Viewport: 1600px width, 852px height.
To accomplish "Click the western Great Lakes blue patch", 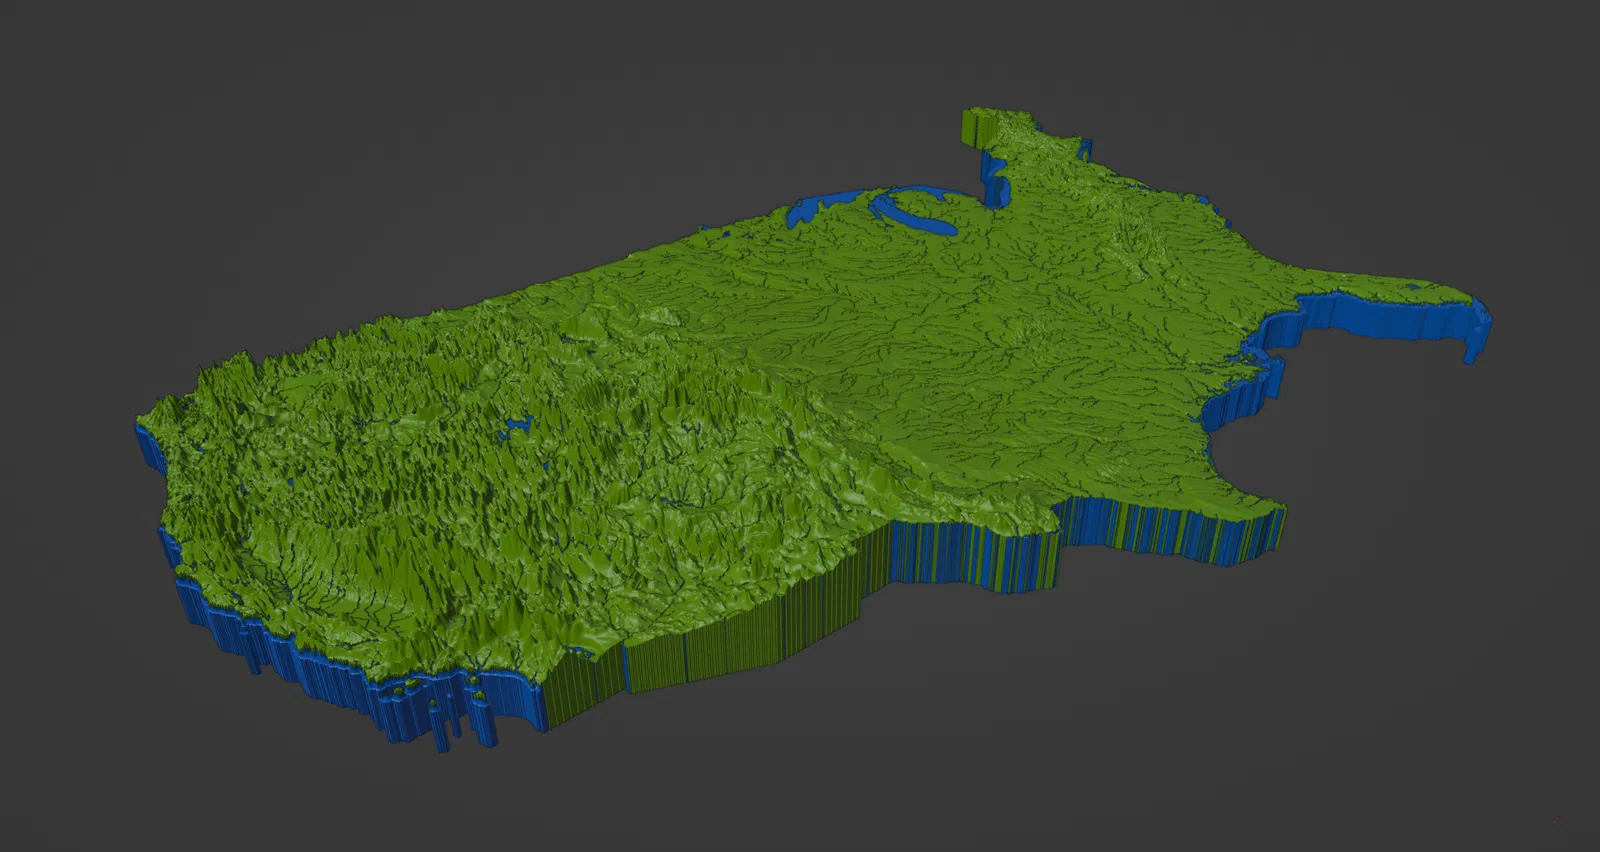I will click(812, 208).
